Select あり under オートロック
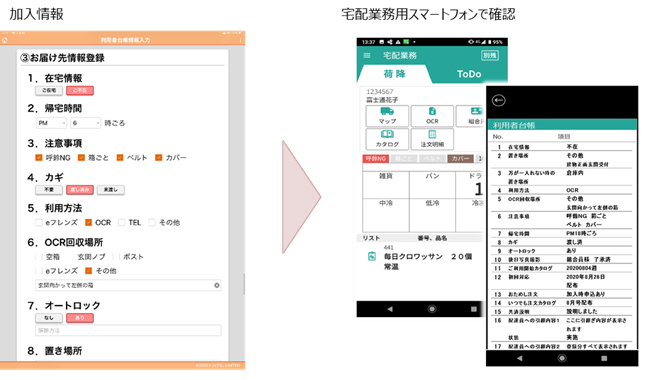648x380 pixels. 80,318
